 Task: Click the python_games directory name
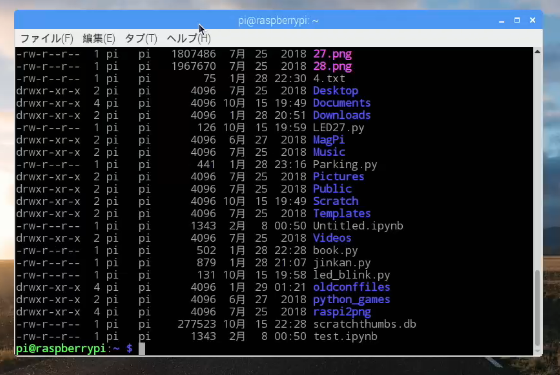coord(351,300)
